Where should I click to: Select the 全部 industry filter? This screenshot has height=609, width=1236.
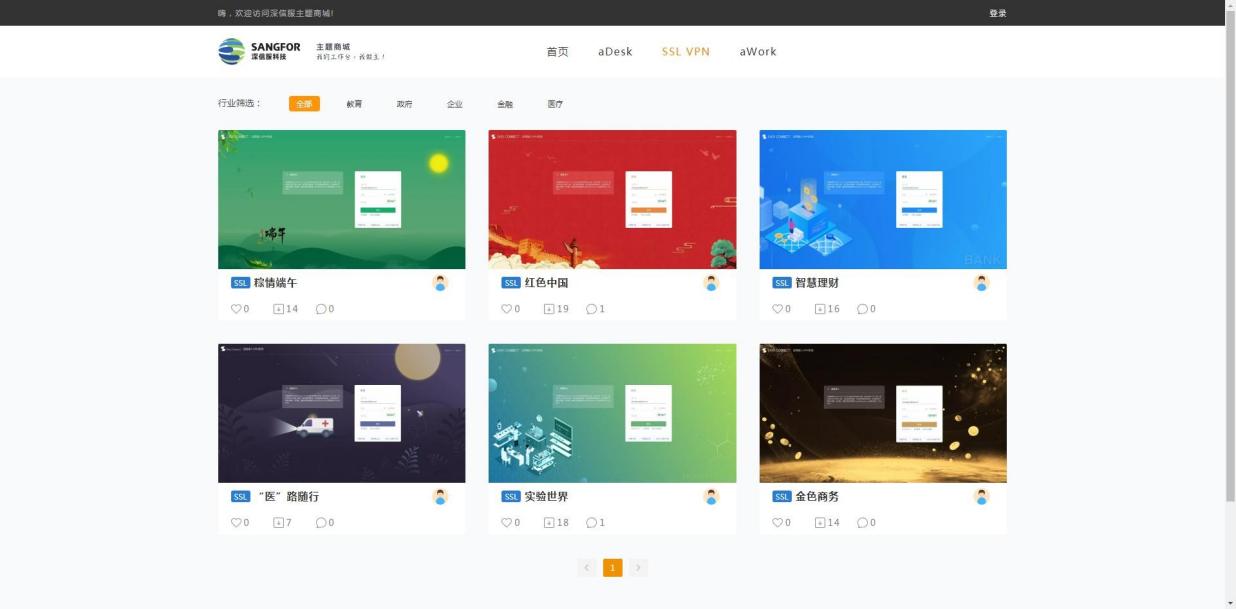tap(304, 104)
